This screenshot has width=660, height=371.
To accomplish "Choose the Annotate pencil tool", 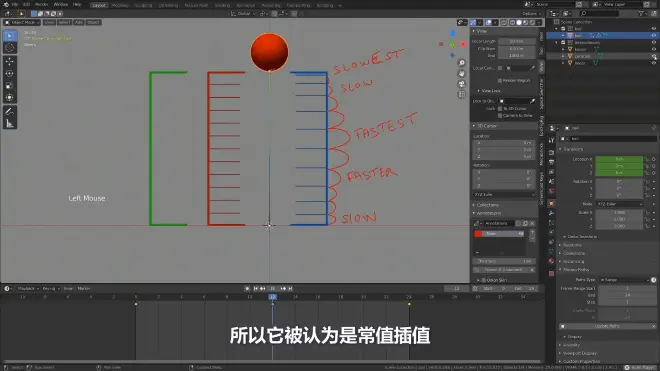I will (9, 112).
